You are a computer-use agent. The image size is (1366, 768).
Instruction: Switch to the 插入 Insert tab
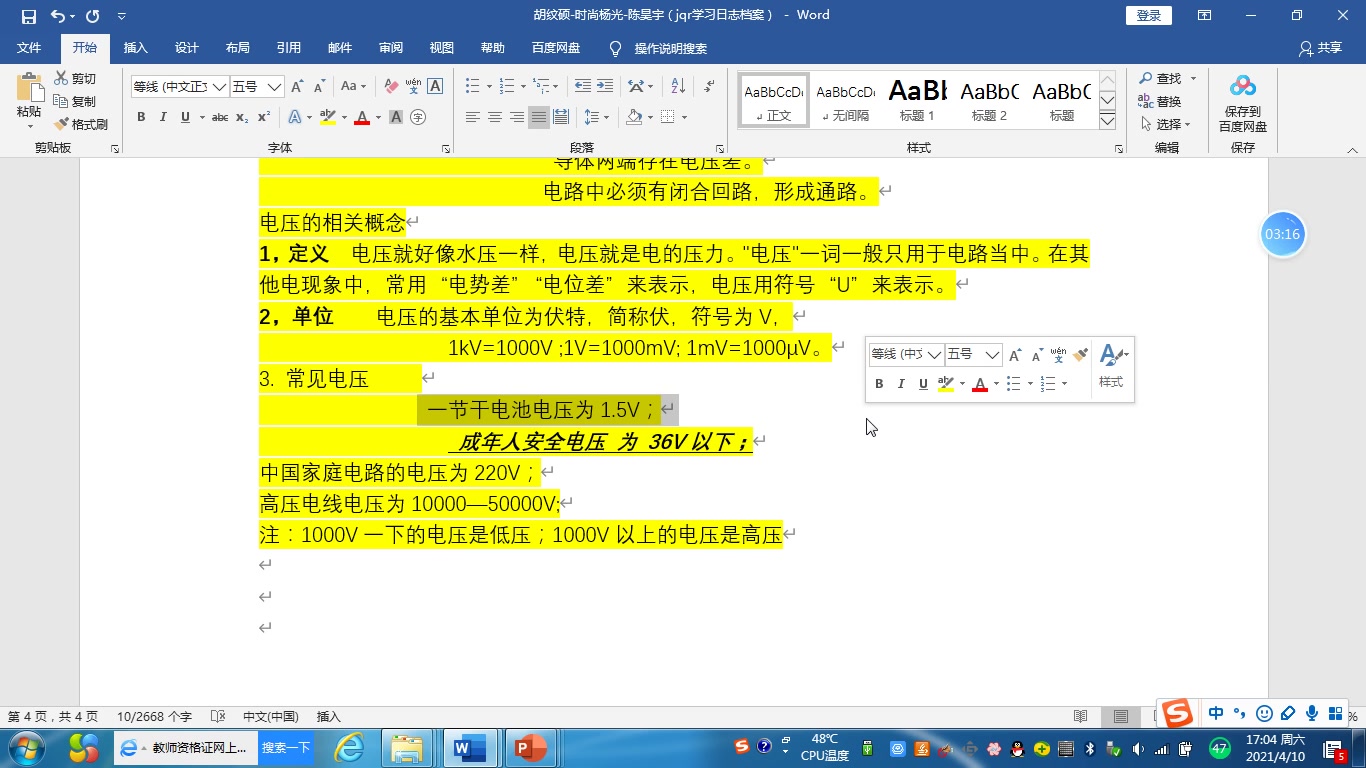(135, 48)
